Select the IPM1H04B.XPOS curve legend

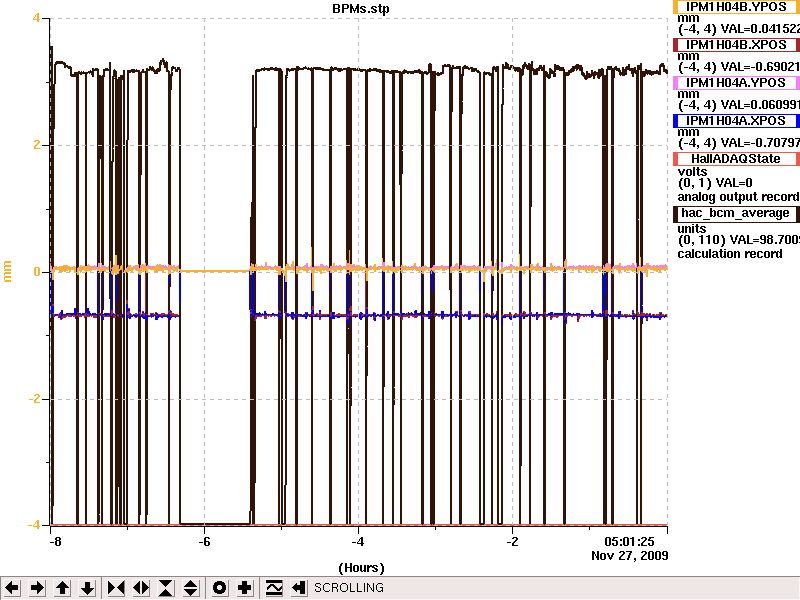pyautogui.click(x=736, y=45)
